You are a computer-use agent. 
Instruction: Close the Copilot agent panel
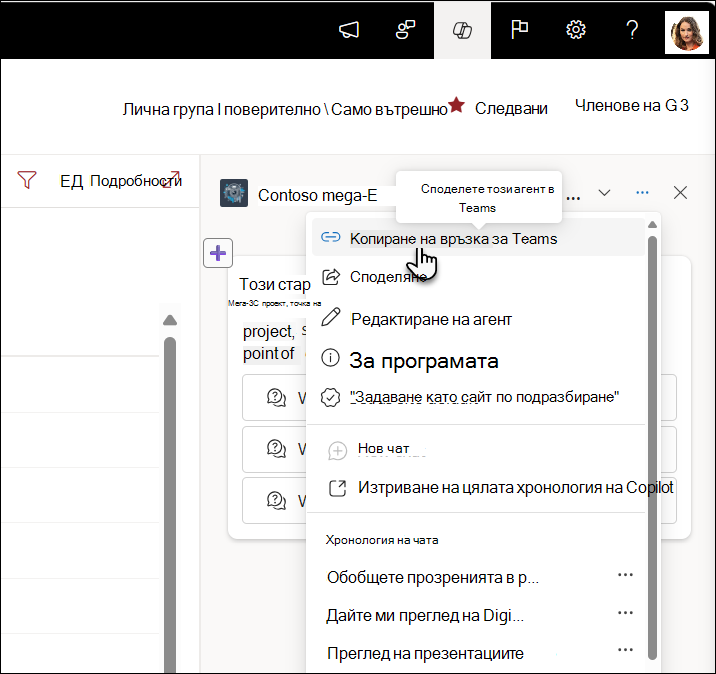pyautogui.click(x=680, y=193)
